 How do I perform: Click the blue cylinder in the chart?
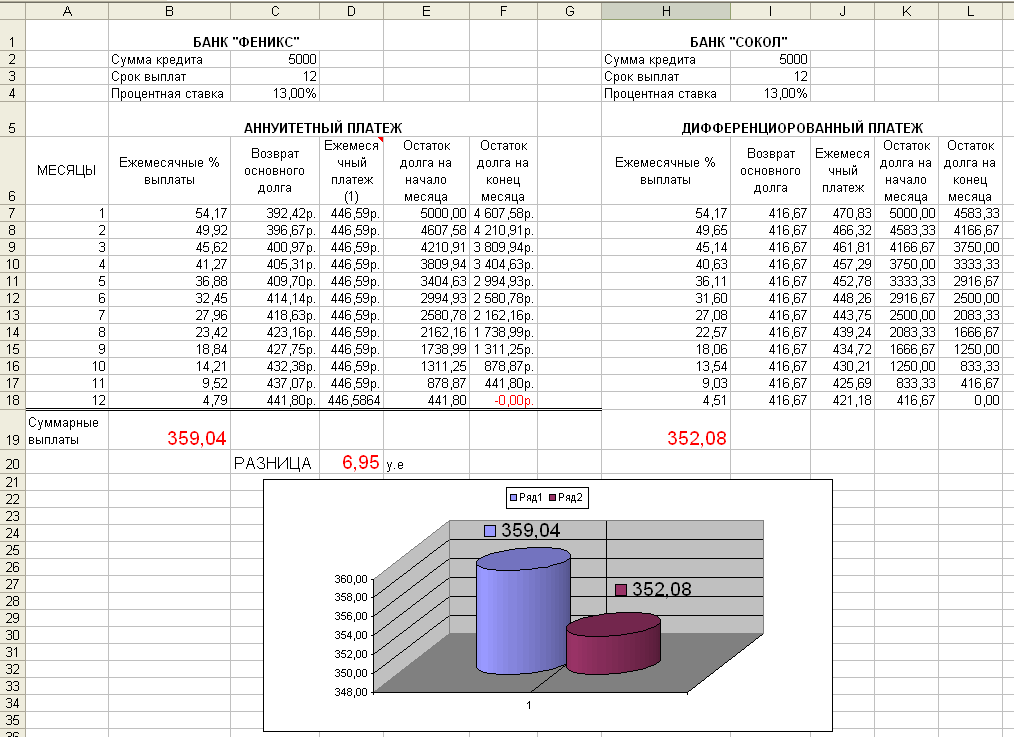(x=523, y=611)
